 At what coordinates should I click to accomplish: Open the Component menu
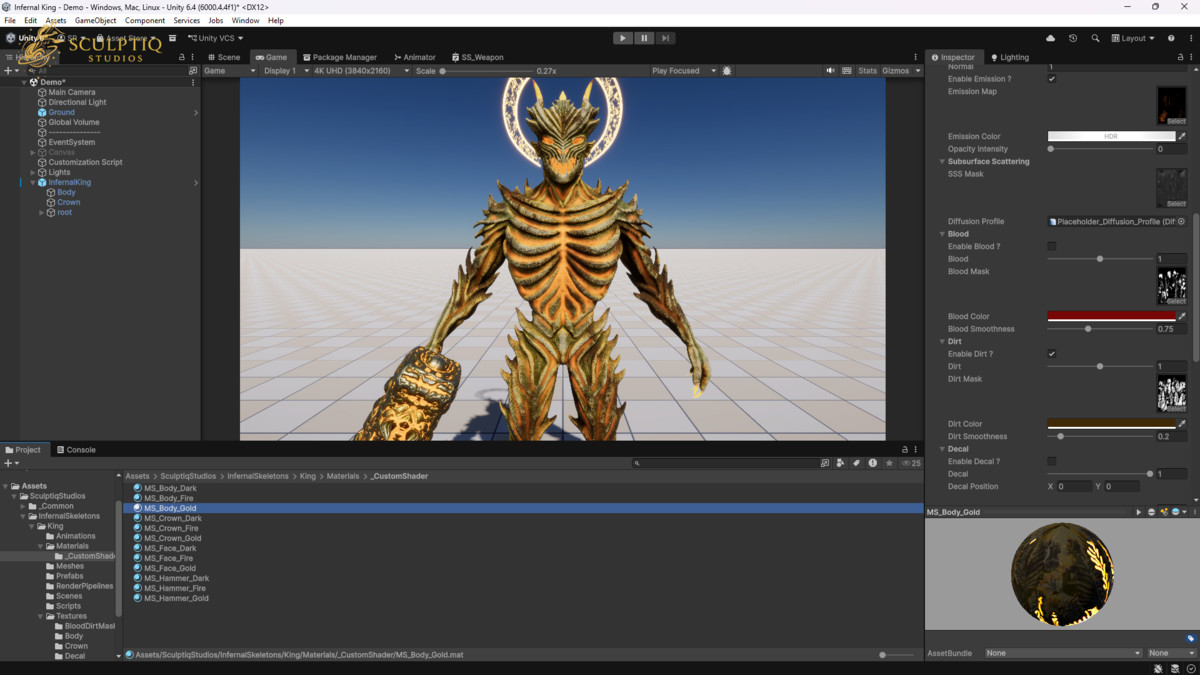point(145,20)
